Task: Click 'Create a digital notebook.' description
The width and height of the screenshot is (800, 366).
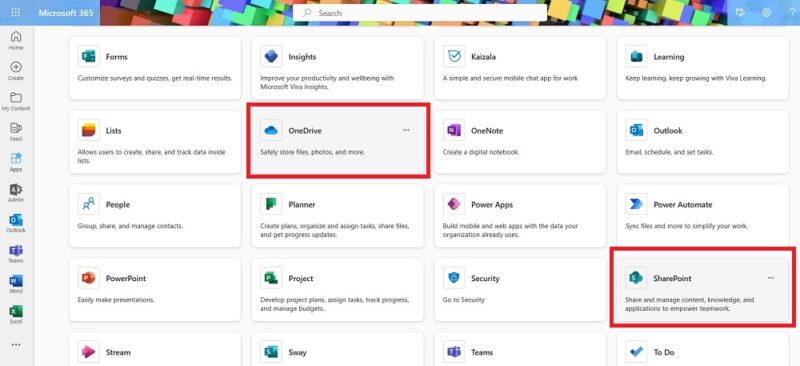Action: (x=481, y=152)
